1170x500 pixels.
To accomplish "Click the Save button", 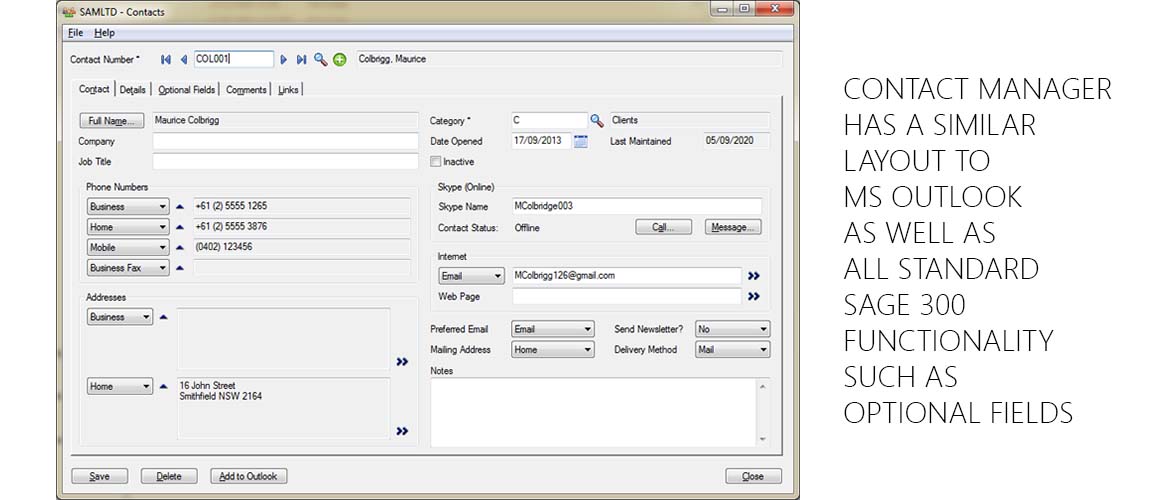I will point(99,476).
